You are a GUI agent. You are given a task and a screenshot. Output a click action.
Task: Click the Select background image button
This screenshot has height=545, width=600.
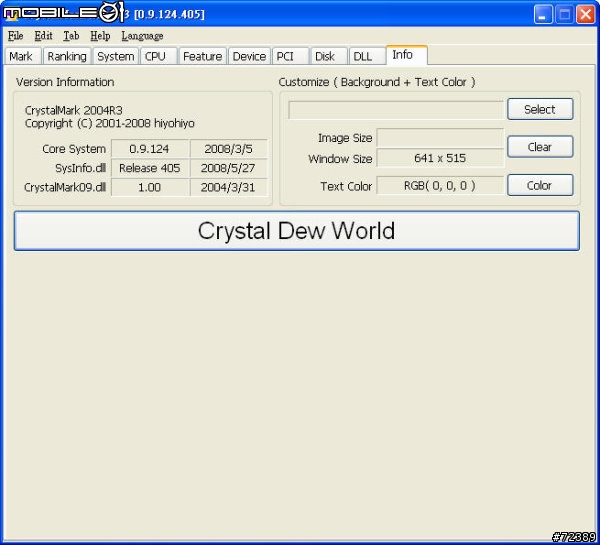tap(540, 109)
